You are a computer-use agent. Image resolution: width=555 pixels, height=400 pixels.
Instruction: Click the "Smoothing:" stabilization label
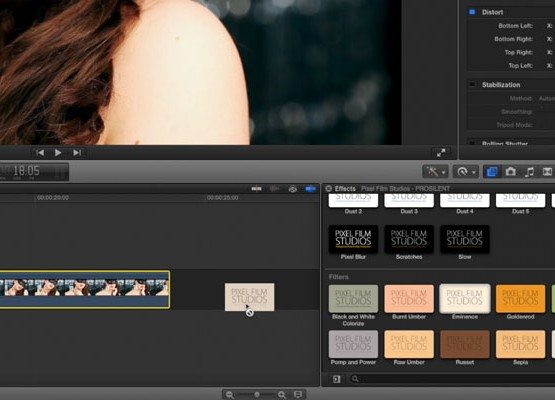tap(517, 112)
